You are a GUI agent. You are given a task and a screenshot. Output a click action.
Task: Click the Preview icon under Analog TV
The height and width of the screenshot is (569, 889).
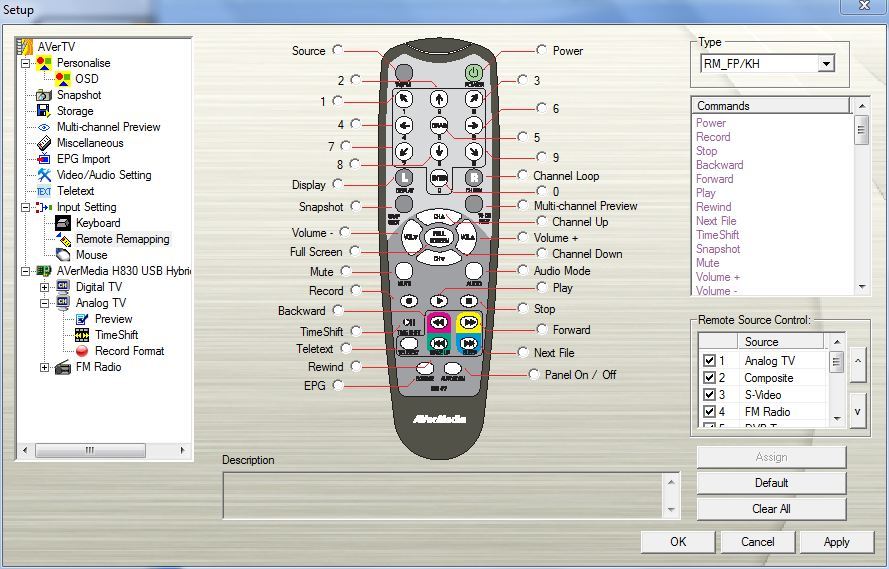(x=82, y=319)
